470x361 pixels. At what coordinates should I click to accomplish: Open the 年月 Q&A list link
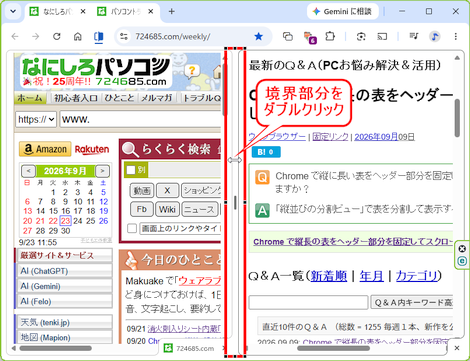point(371,276)
